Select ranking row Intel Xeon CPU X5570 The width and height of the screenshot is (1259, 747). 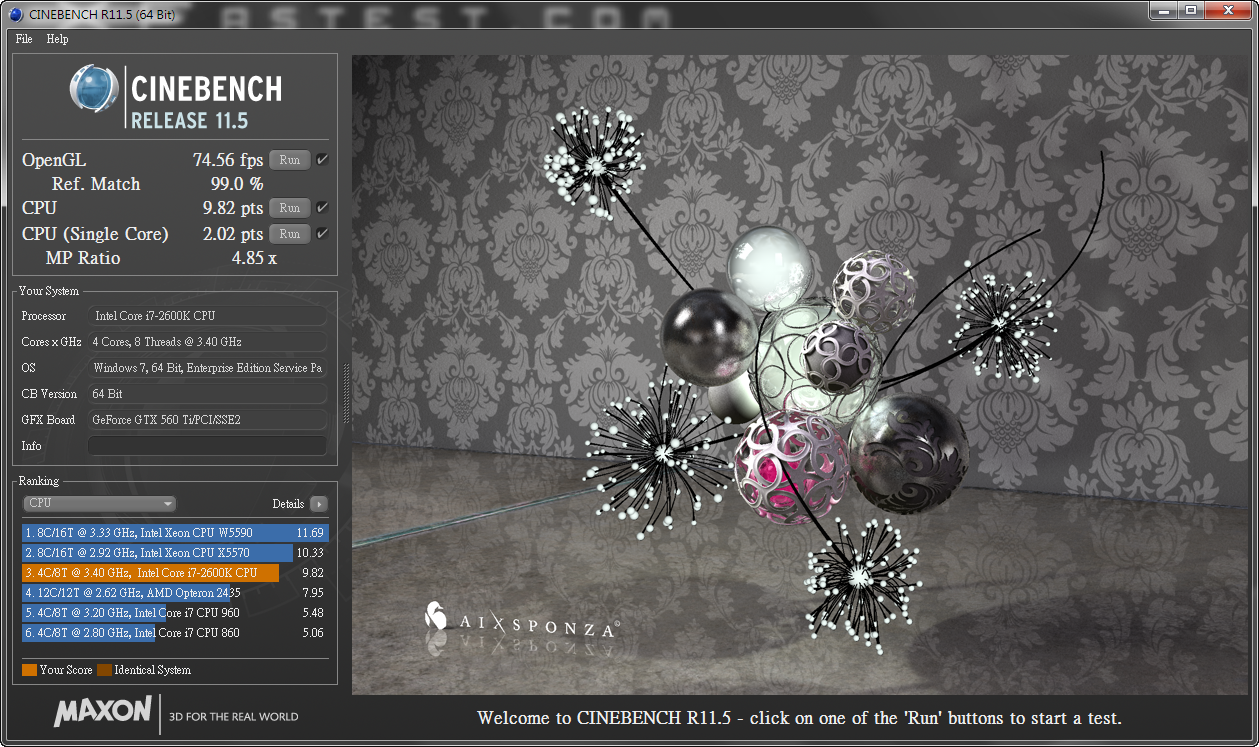click(x=175, y=553)
